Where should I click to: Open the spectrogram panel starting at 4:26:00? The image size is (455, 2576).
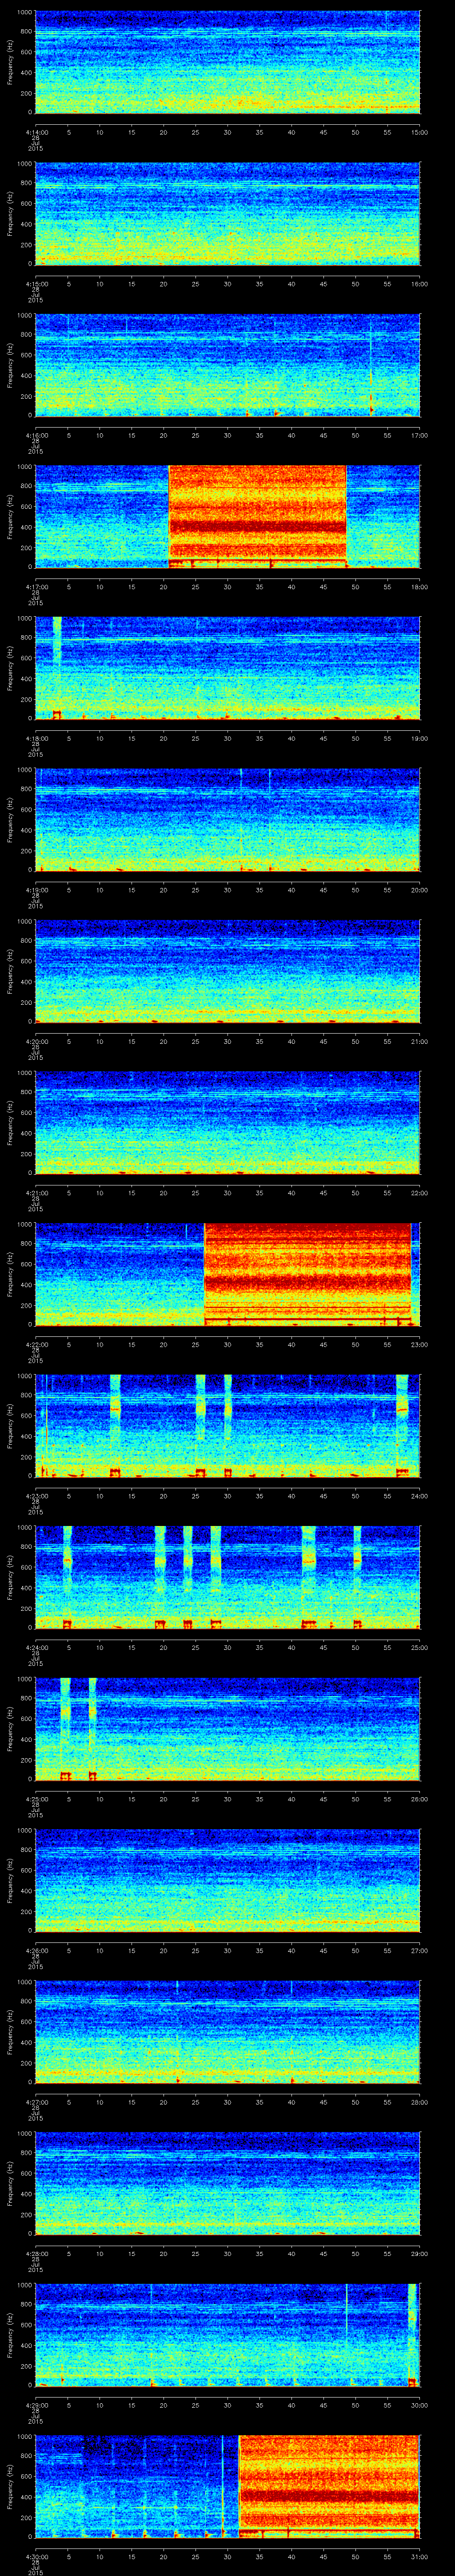point(227,1879)
